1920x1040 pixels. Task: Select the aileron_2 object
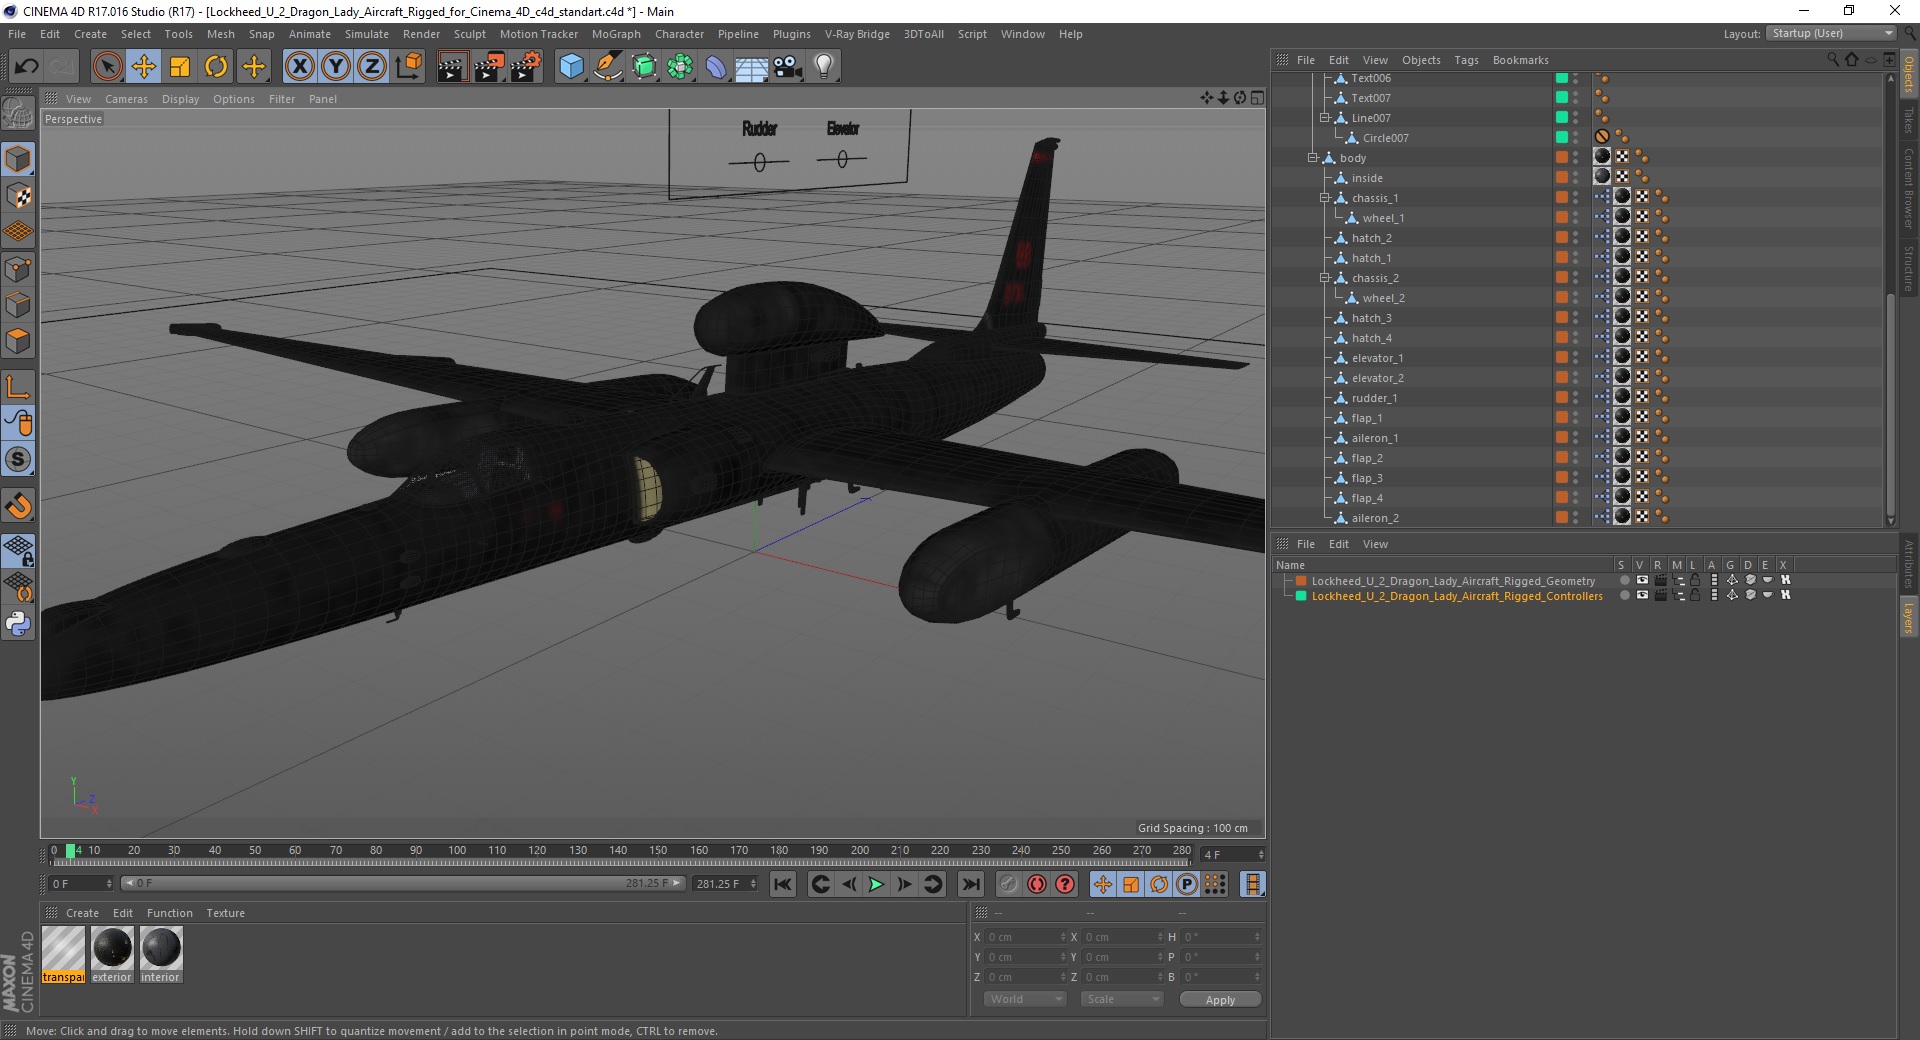coord(1375,518)
